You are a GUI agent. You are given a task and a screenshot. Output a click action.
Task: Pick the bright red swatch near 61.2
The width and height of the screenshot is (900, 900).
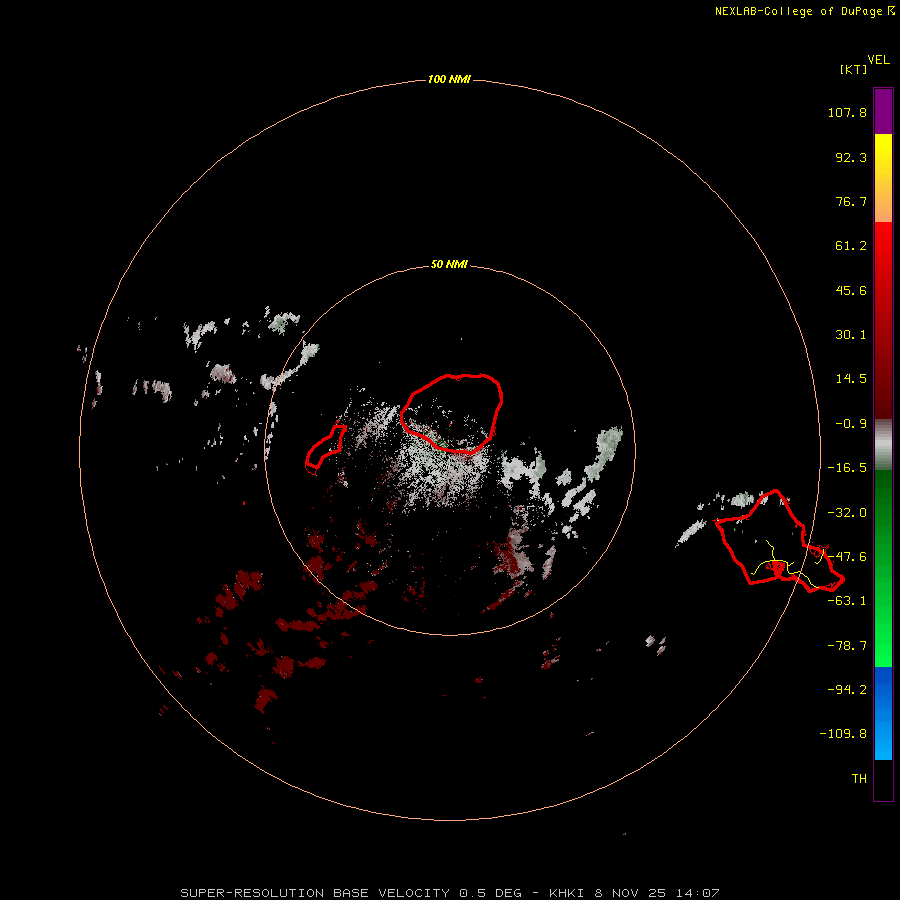tap(883, 245)
